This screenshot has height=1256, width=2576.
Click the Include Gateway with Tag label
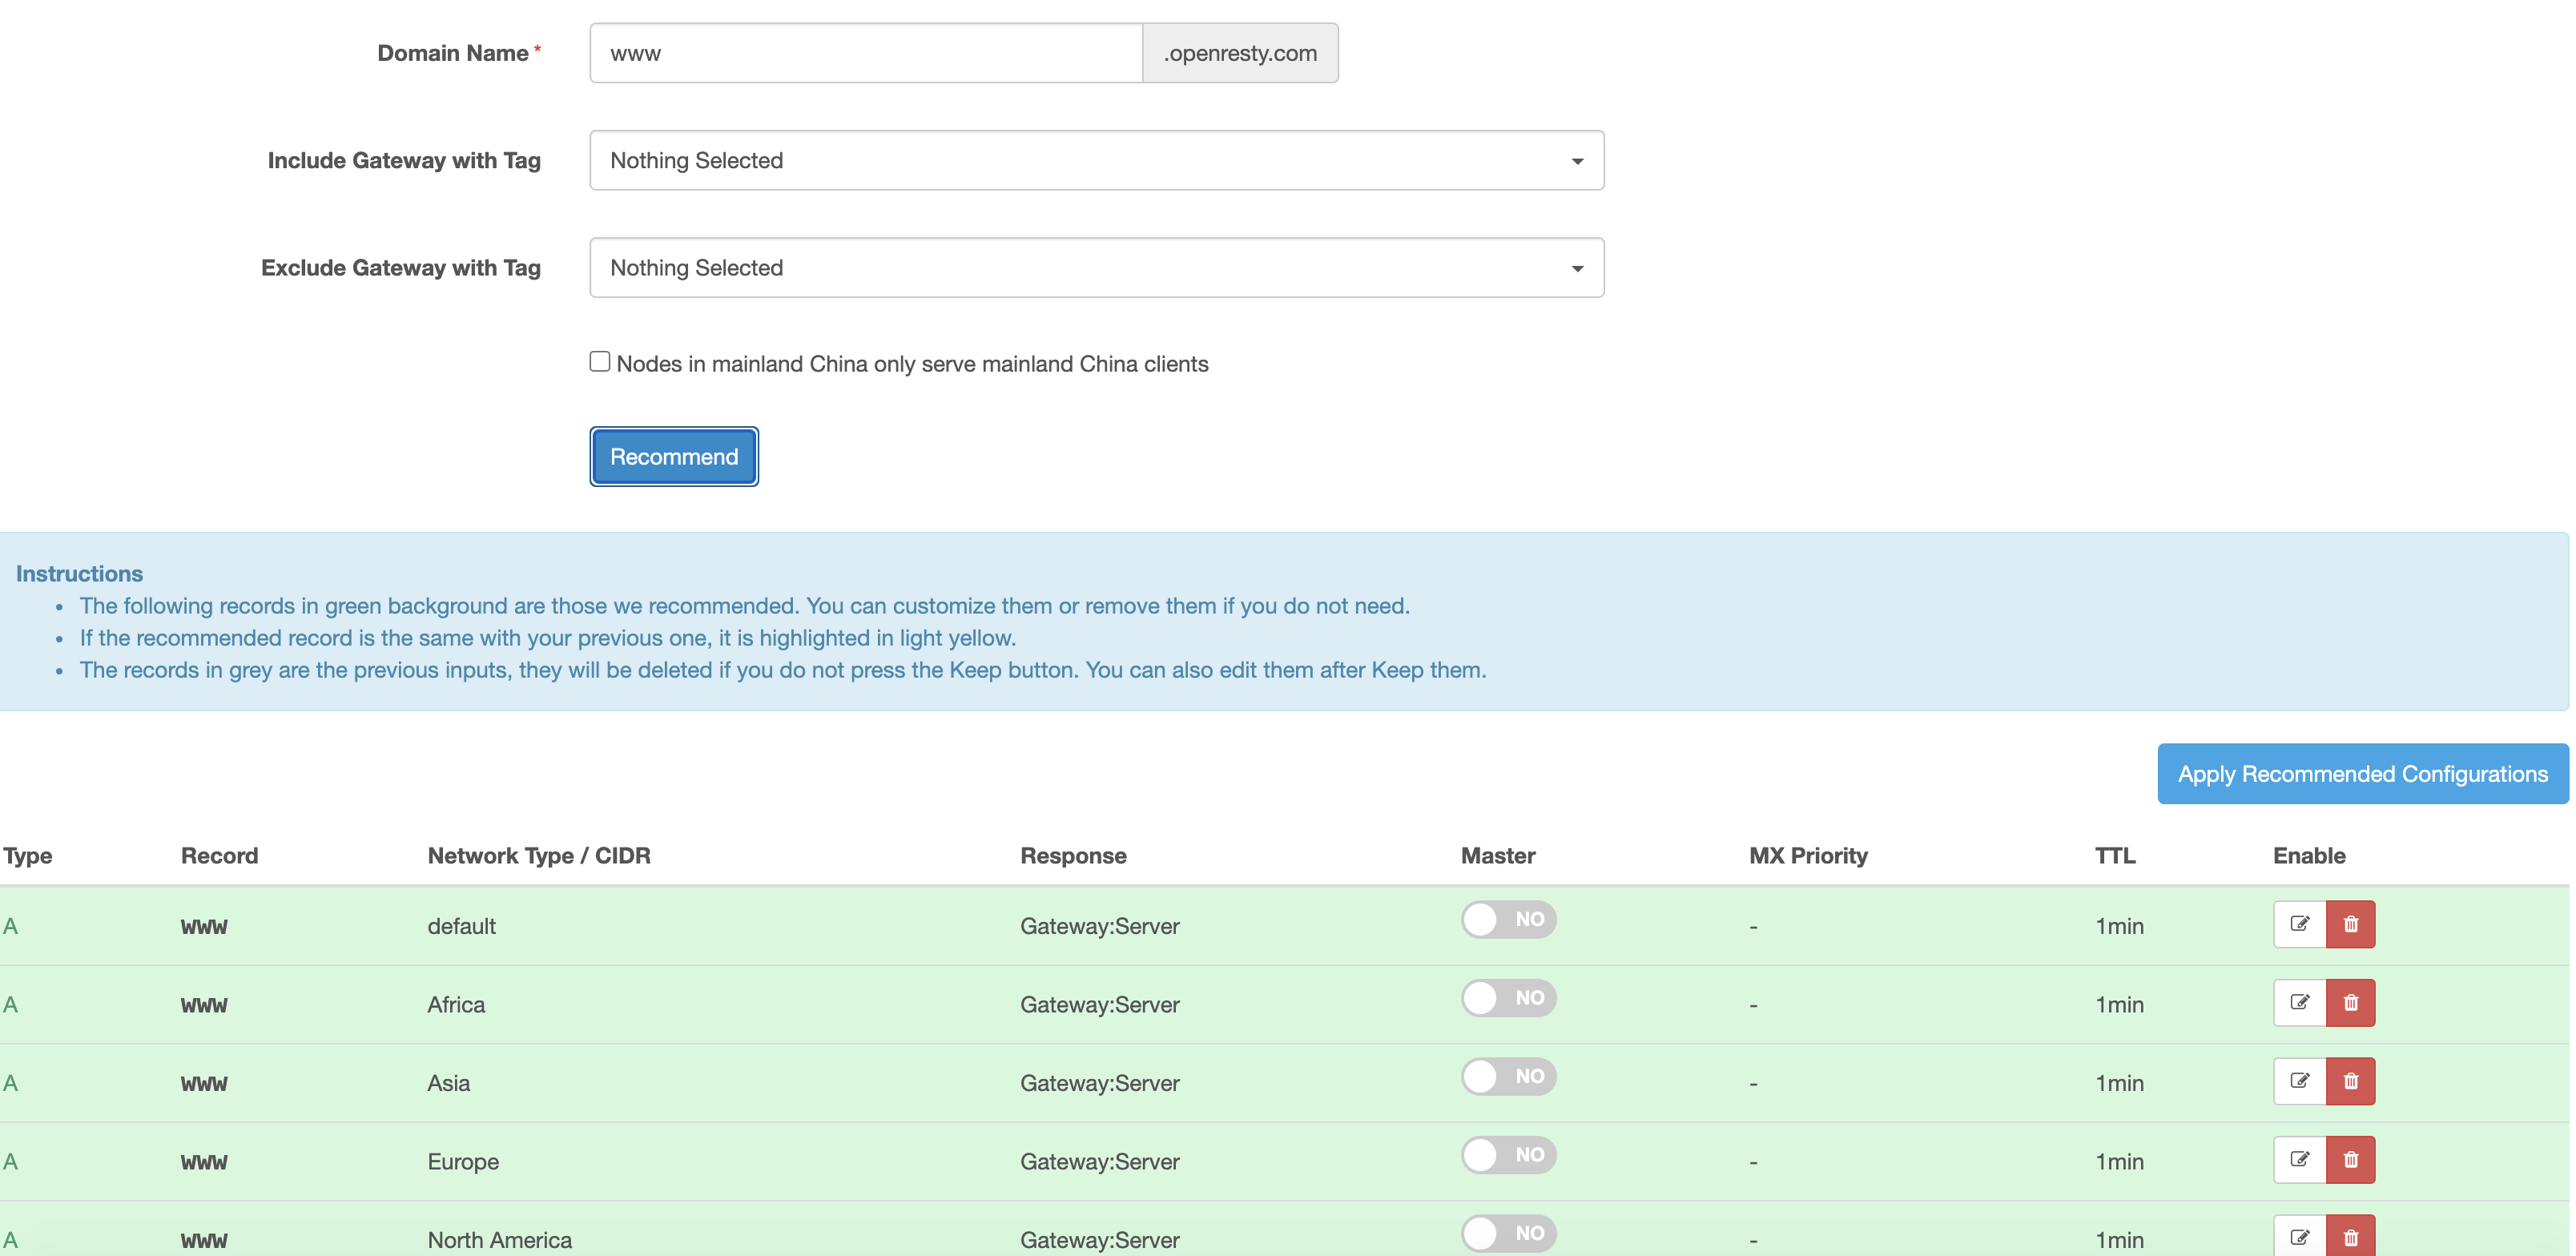tap(404, 161)
